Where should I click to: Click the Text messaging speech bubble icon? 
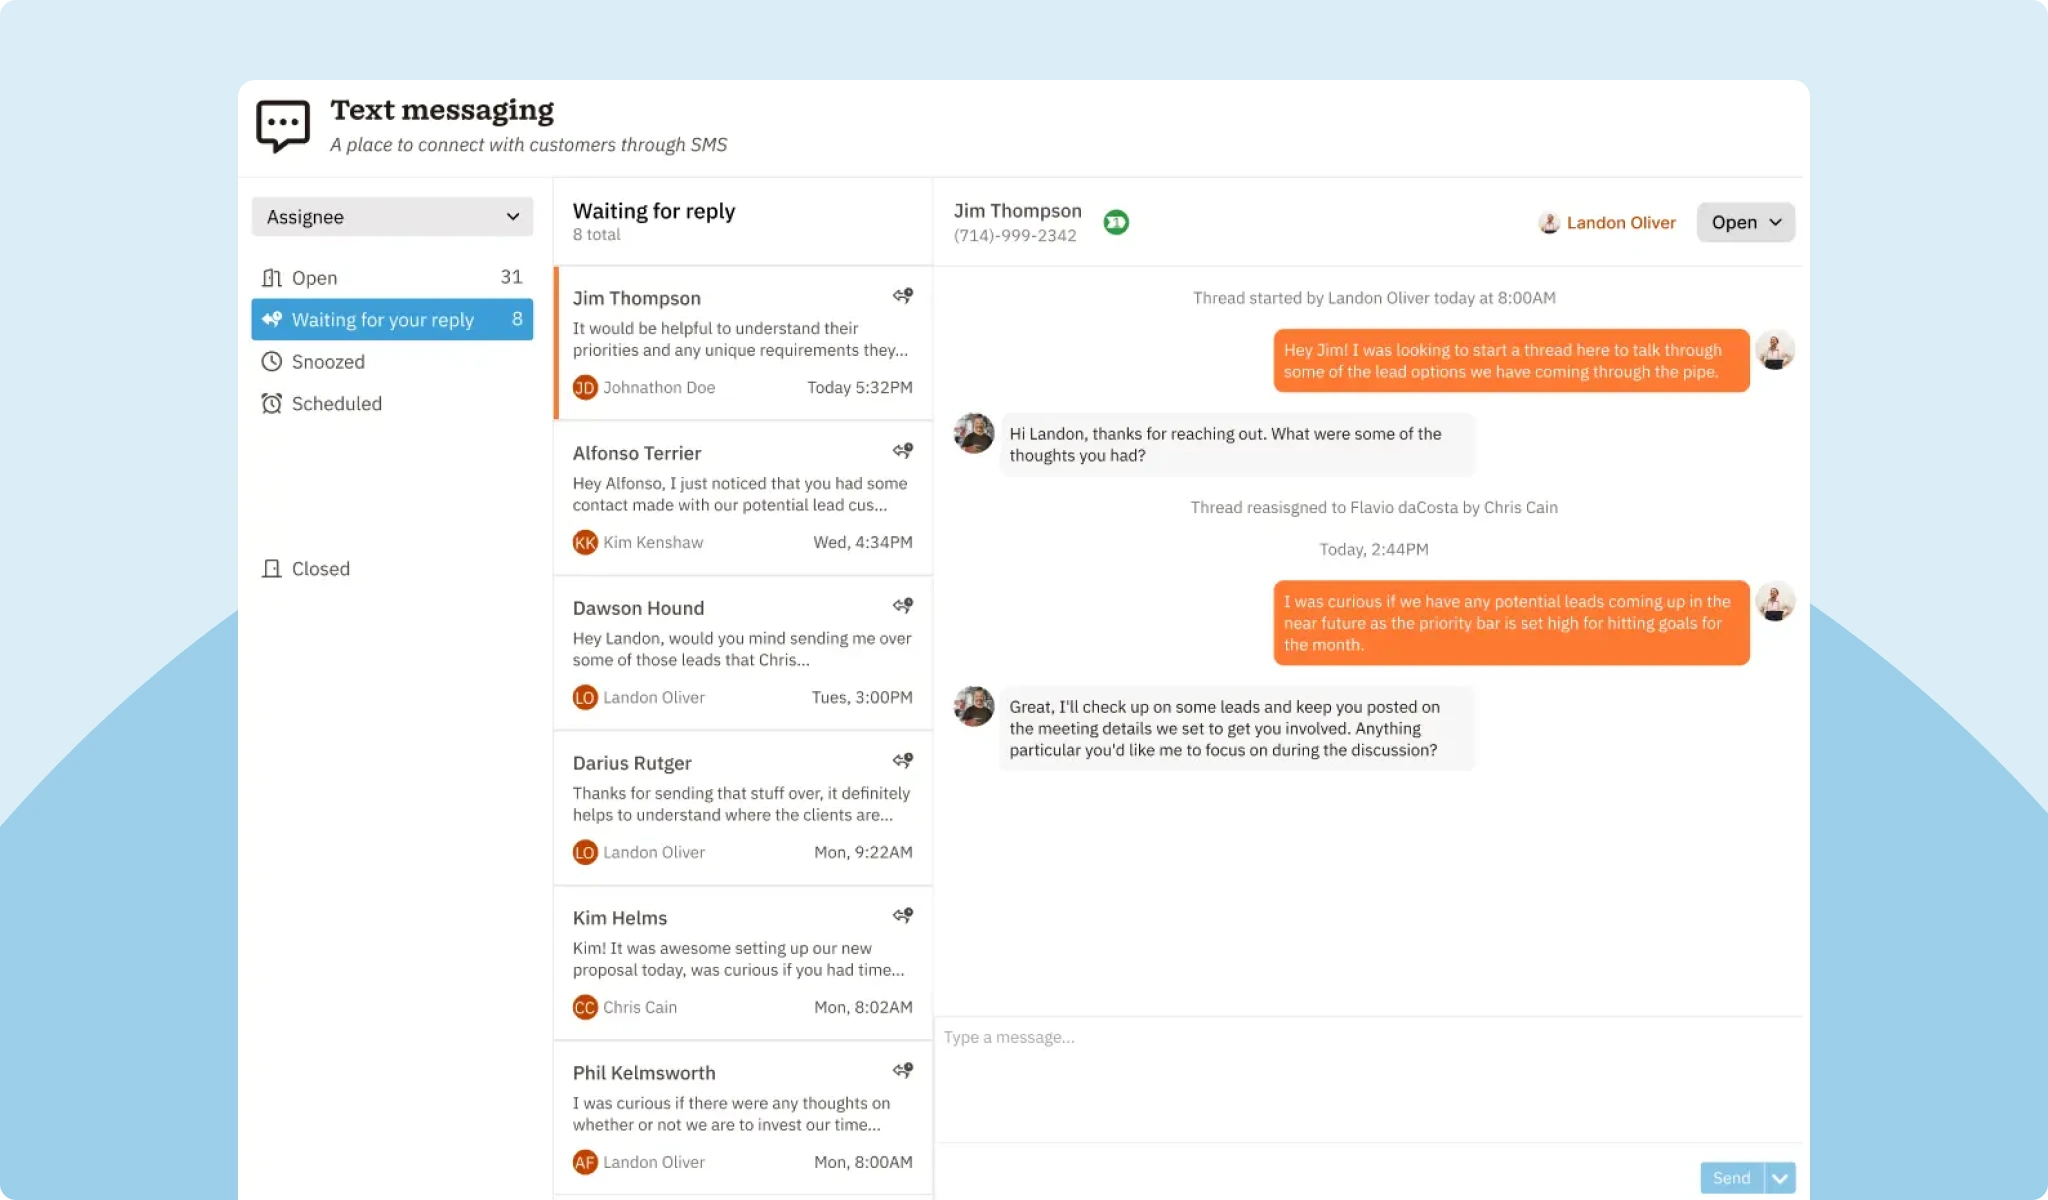(281, 123)
